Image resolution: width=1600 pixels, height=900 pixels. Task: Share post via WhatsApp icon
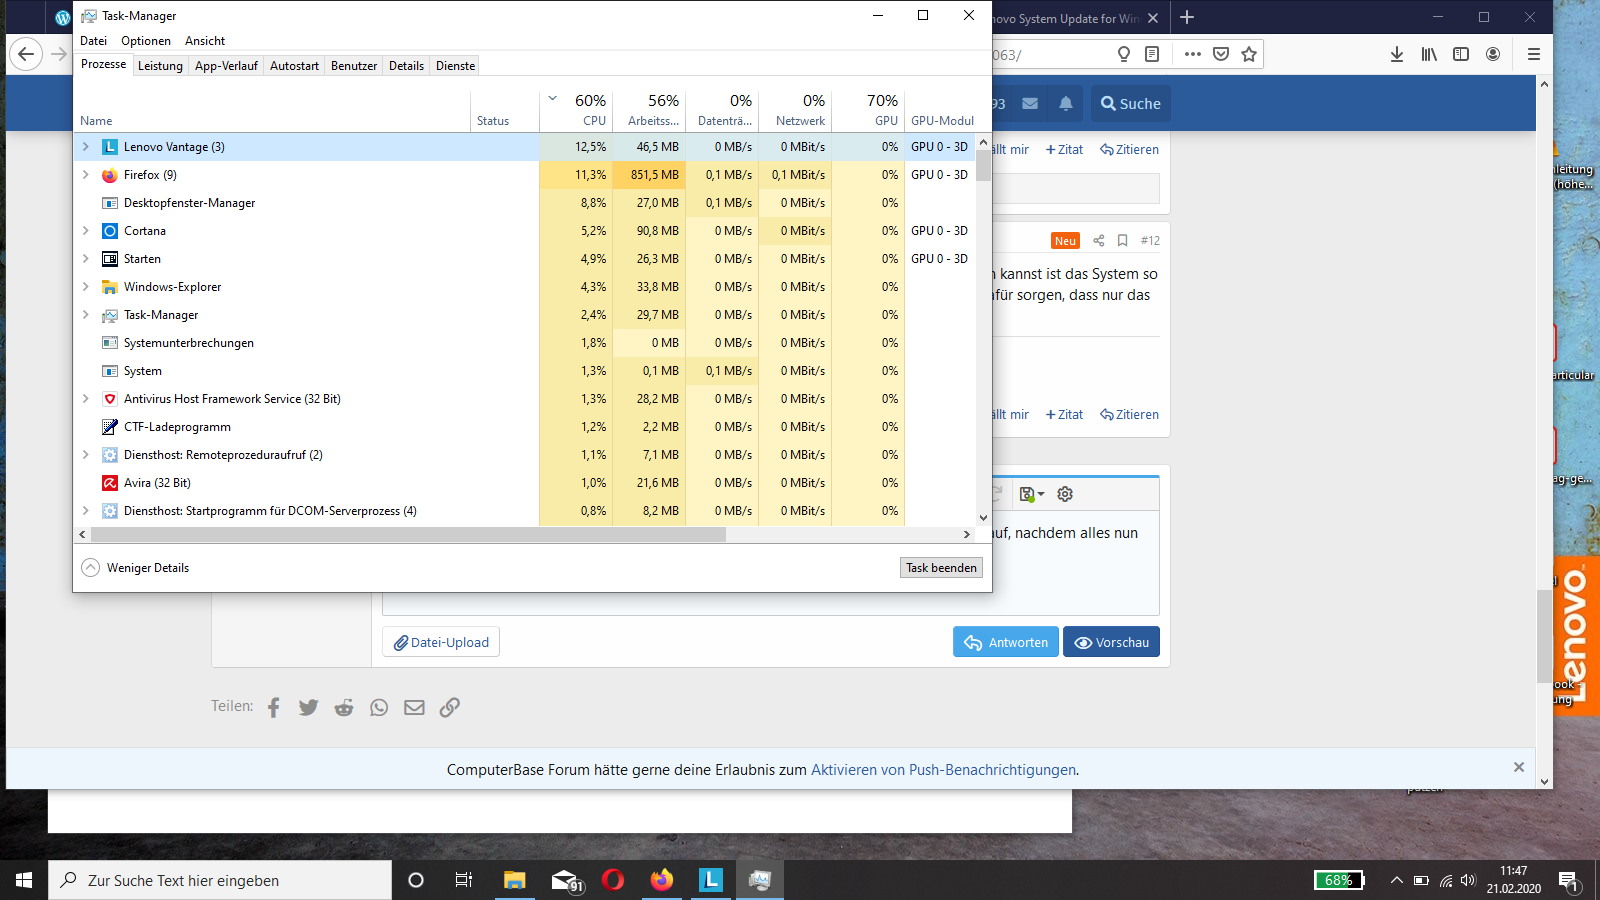point(379,708)
